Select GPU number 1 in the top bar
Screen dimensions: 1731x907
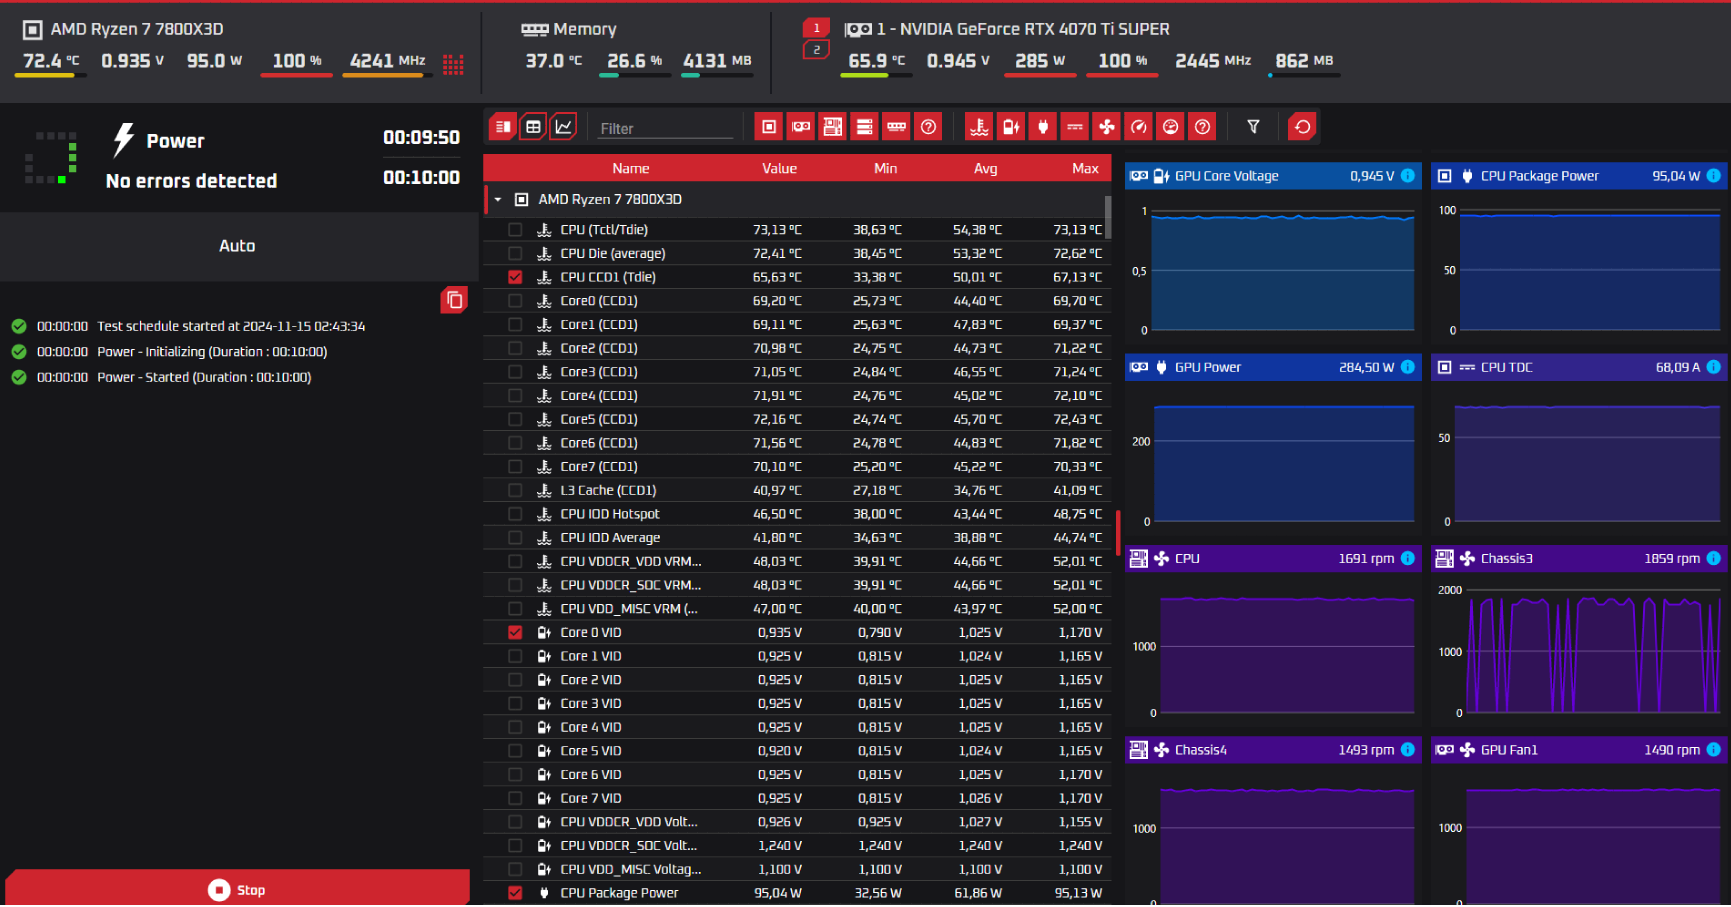point(816,28)
